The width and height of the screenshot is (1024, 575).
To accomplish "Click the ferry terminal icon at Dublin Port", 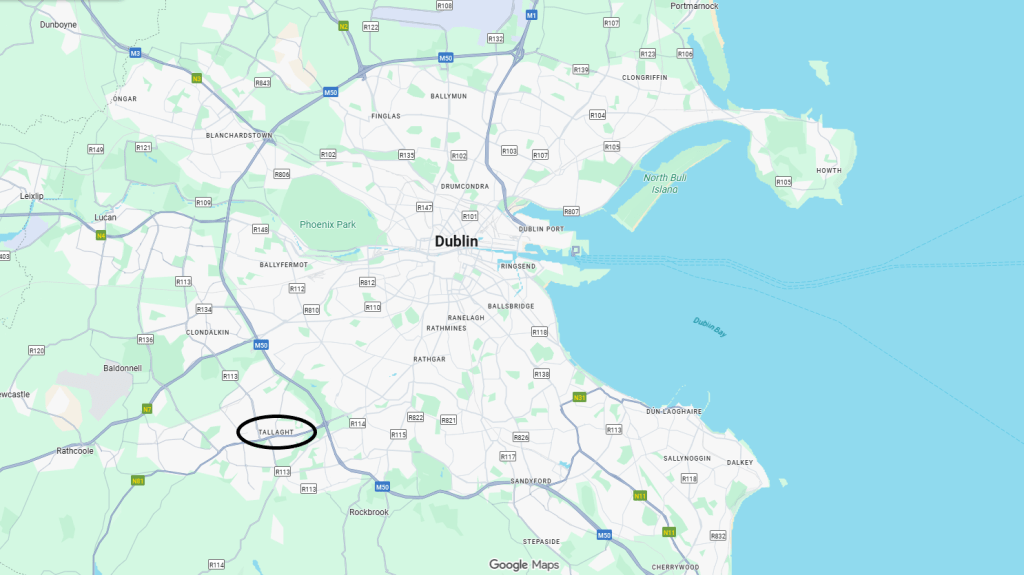I will pos(576,251).
